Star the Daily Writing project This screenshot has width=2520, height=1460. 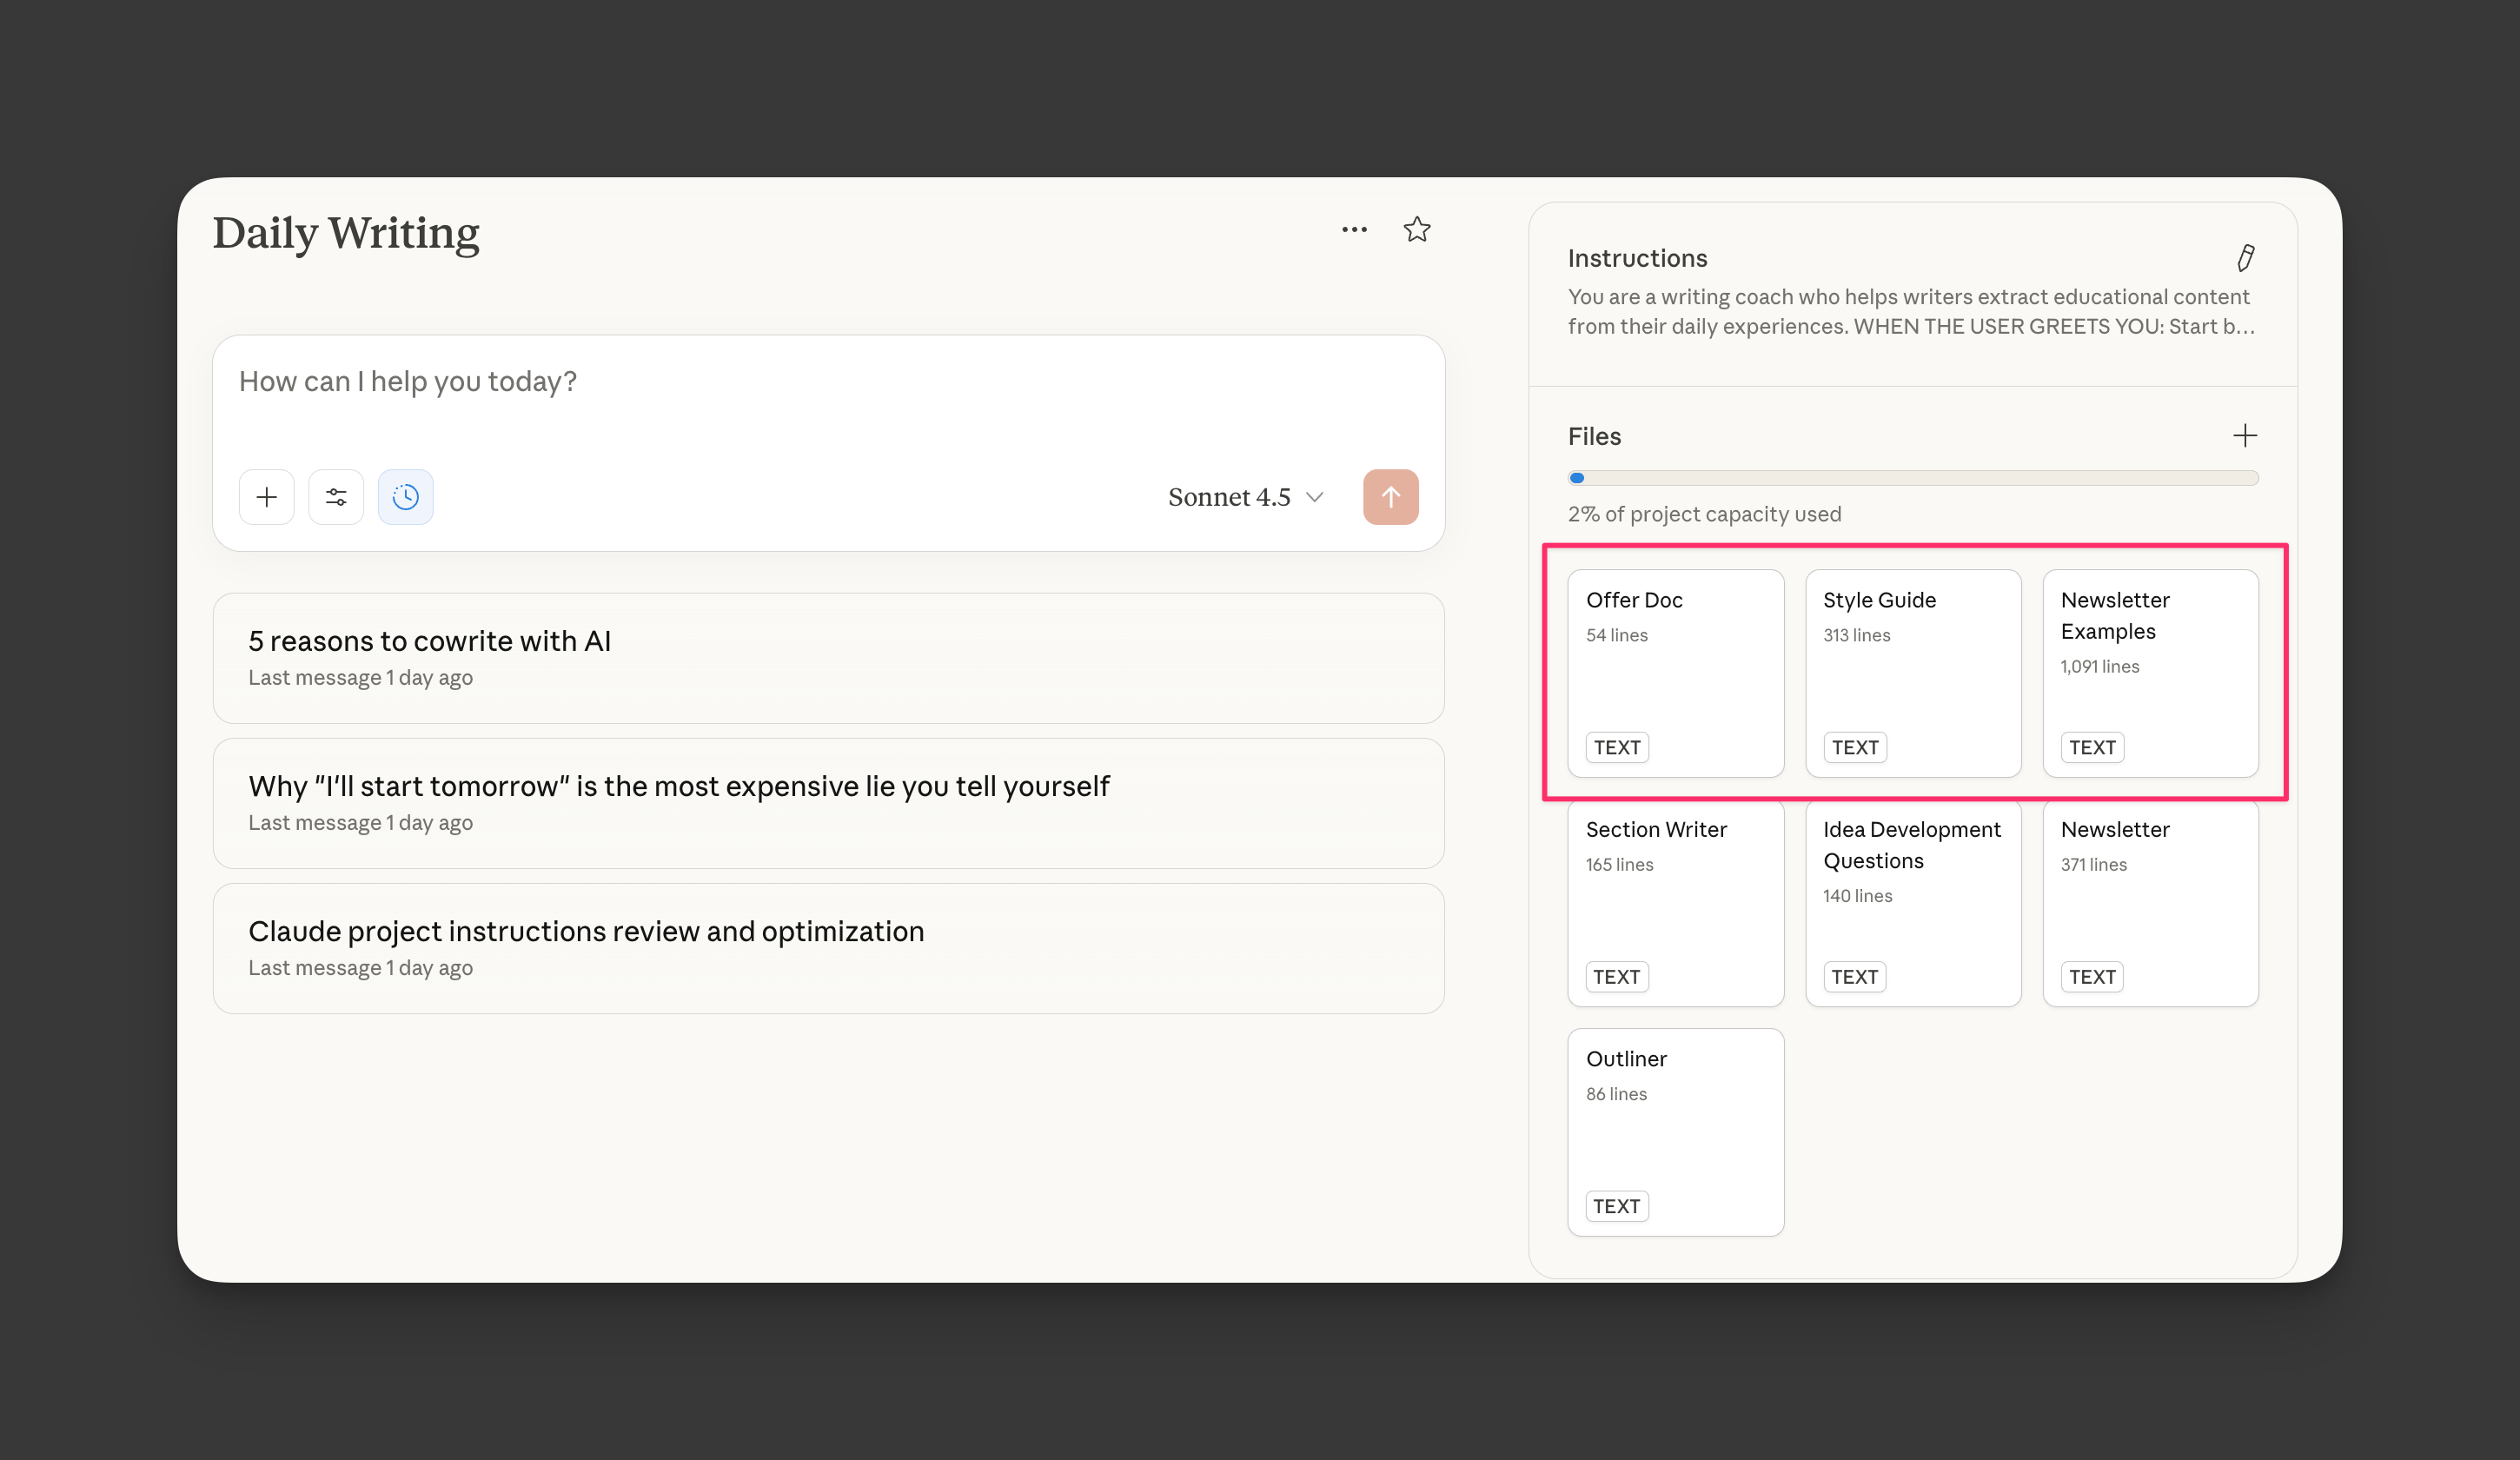(x=1416, y=230)
